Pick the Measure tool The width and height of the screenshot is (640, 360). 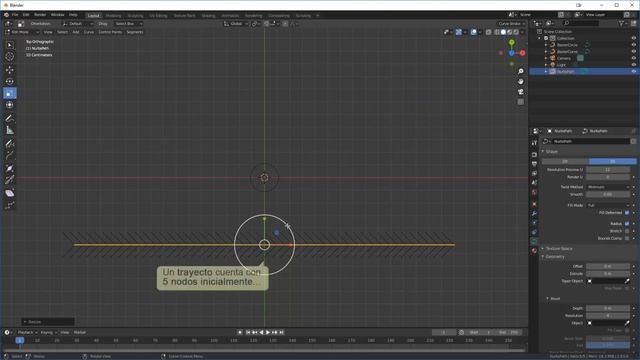click(x=10, y=130)
